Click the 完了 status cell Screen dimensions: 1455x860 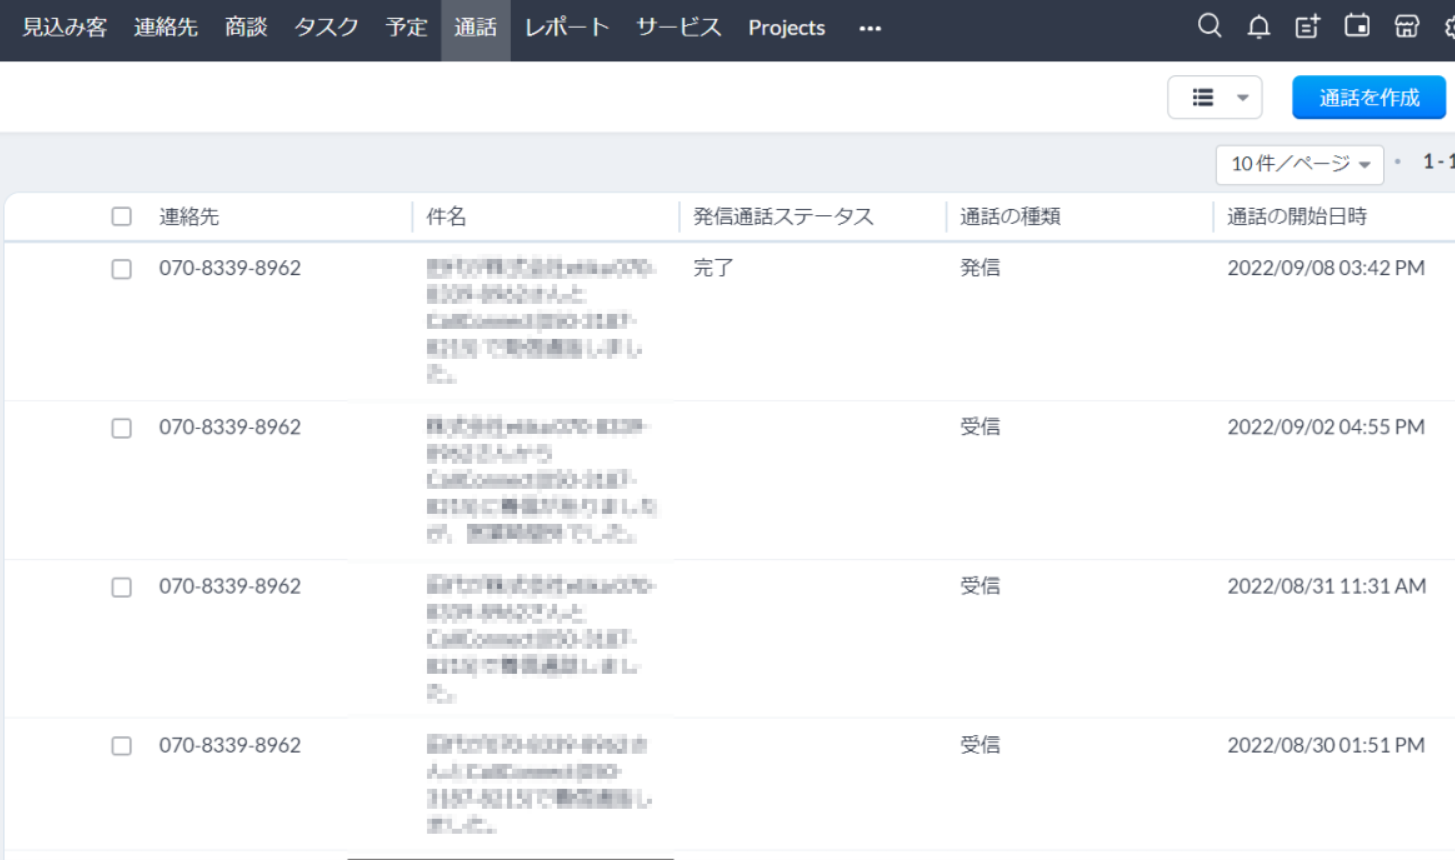713,268
